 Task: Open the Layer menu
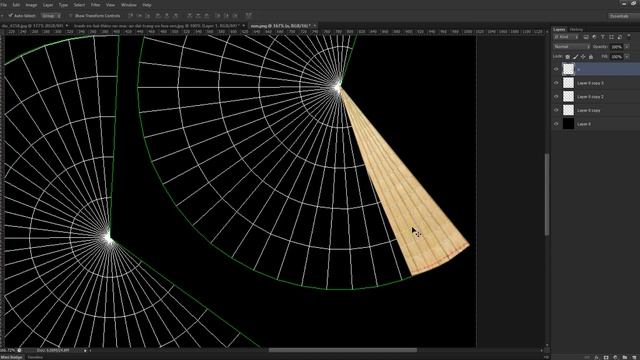48,5
